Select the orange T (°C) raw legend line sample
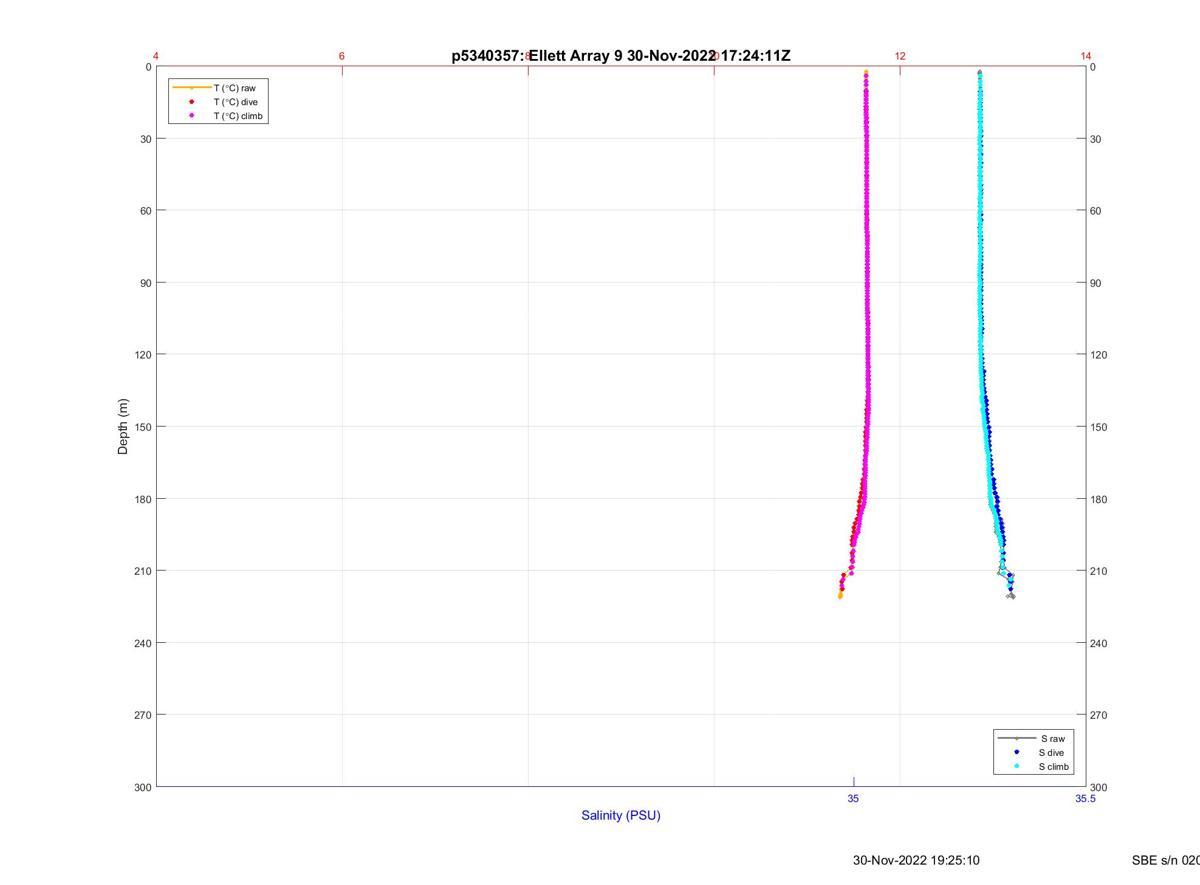 [191, 88]
